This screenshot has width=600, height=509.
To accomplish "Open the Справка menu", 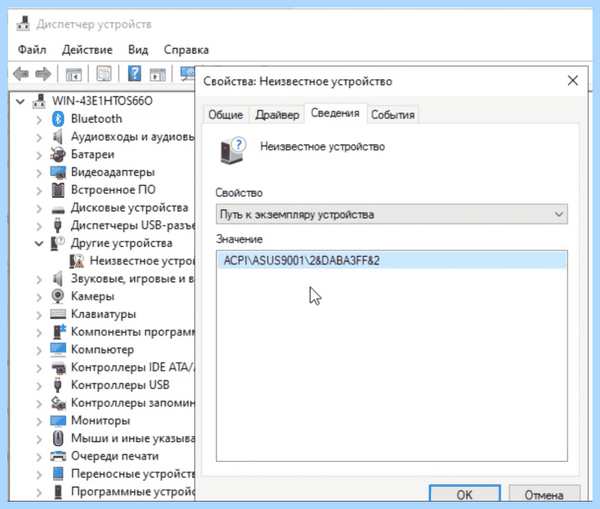I will tap(186, 50).
